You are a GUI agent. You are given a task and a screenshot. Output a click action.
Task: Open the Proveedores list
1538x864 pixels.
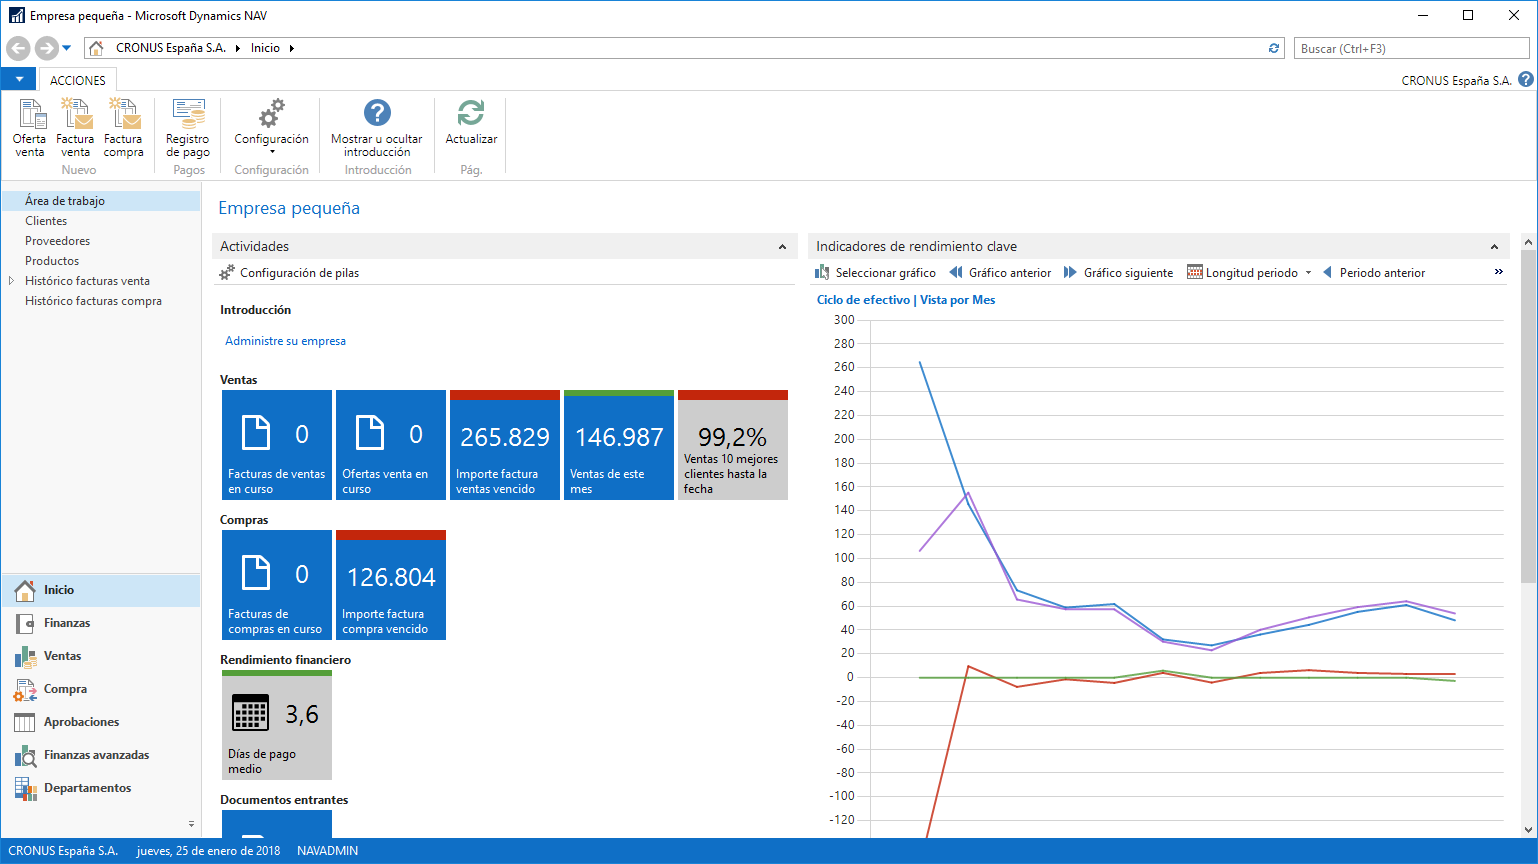[57, 241]
